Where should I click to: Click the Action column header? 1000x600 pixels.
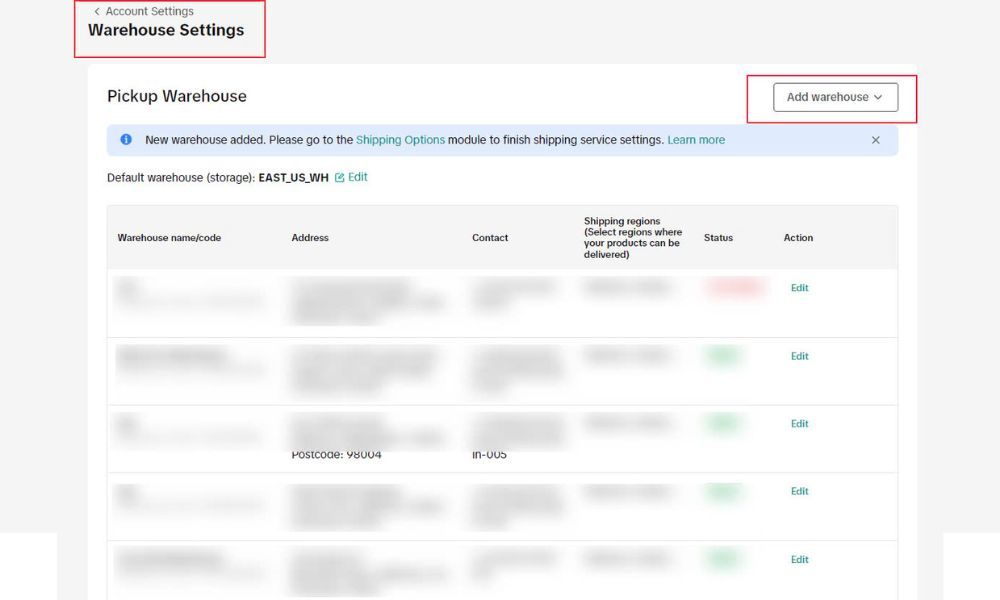(x=798, y=238)
